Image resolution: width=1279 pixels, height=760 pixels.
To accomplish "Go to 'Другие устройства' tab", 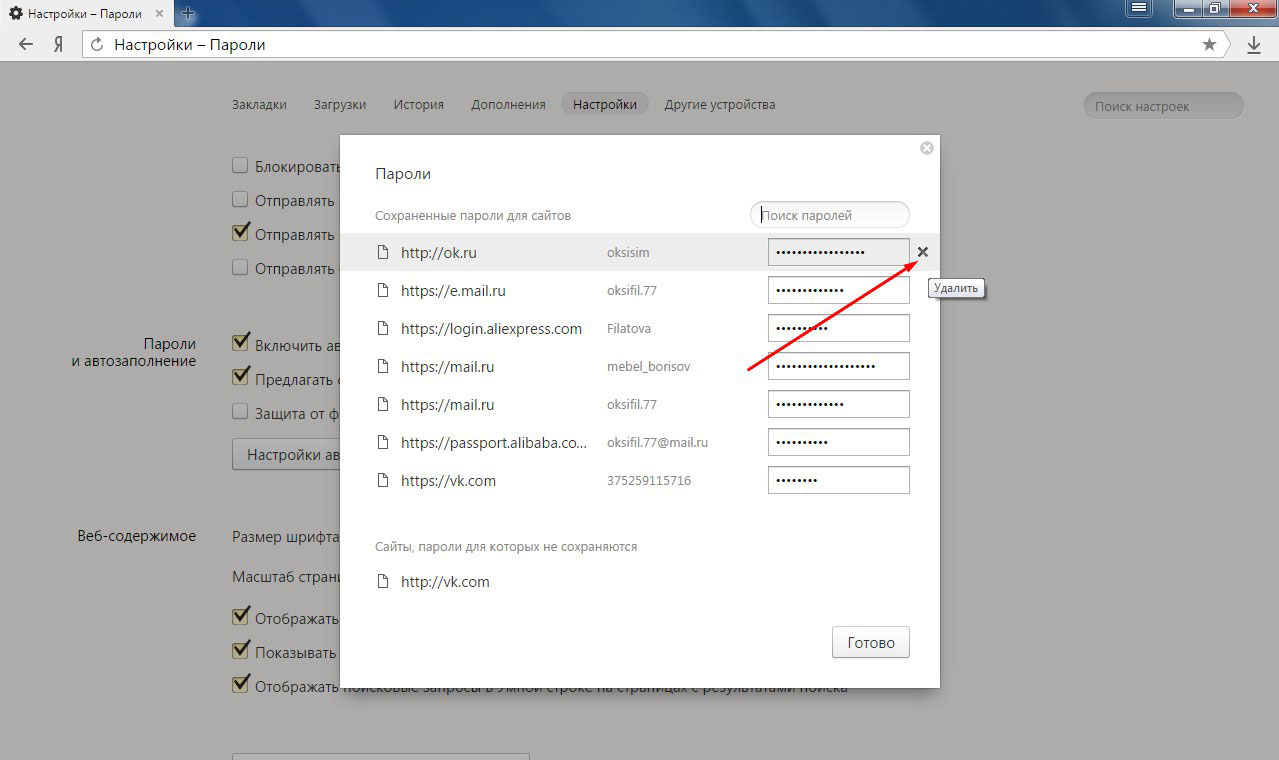I will coord(719,104).
